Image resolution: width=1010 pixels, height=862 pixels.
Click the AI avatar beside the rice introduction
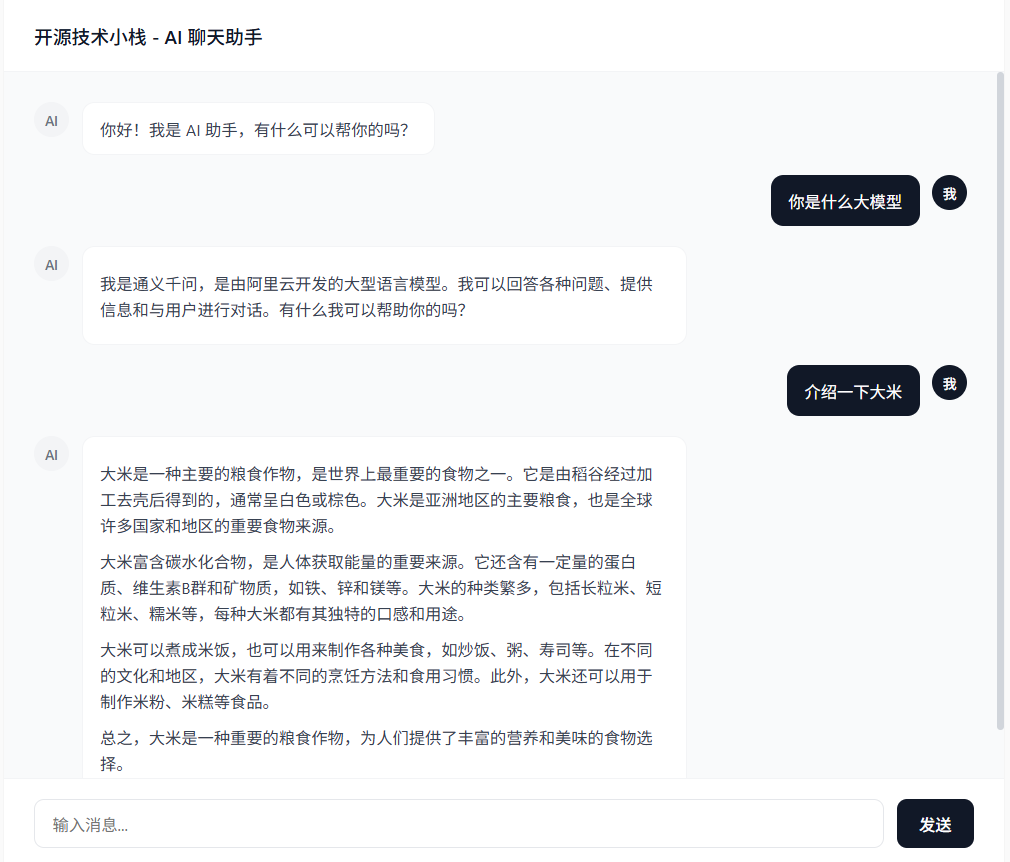pyautogui.click(x=51, y=453)
